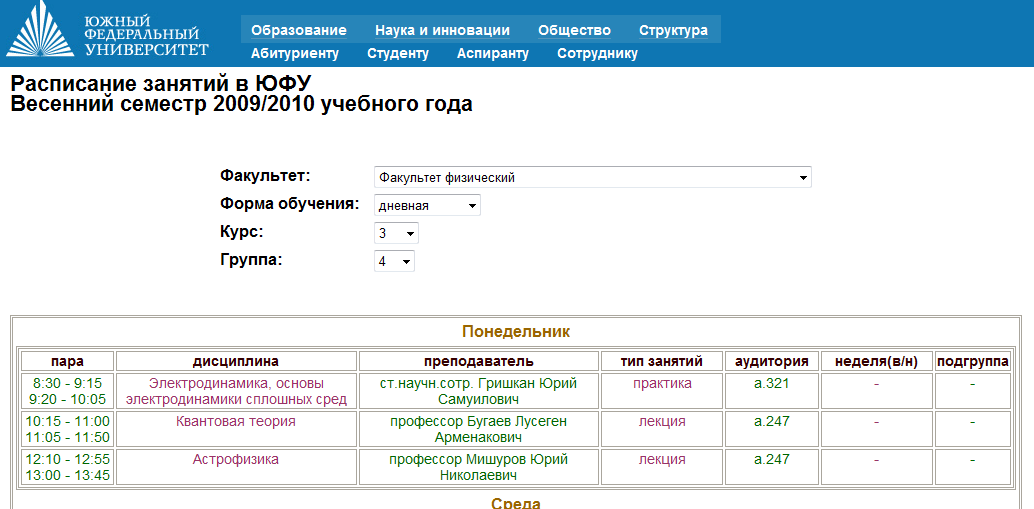Screen dimensions: 1034x509
Task: Click the Среда heading
Action: click(516, 504)
